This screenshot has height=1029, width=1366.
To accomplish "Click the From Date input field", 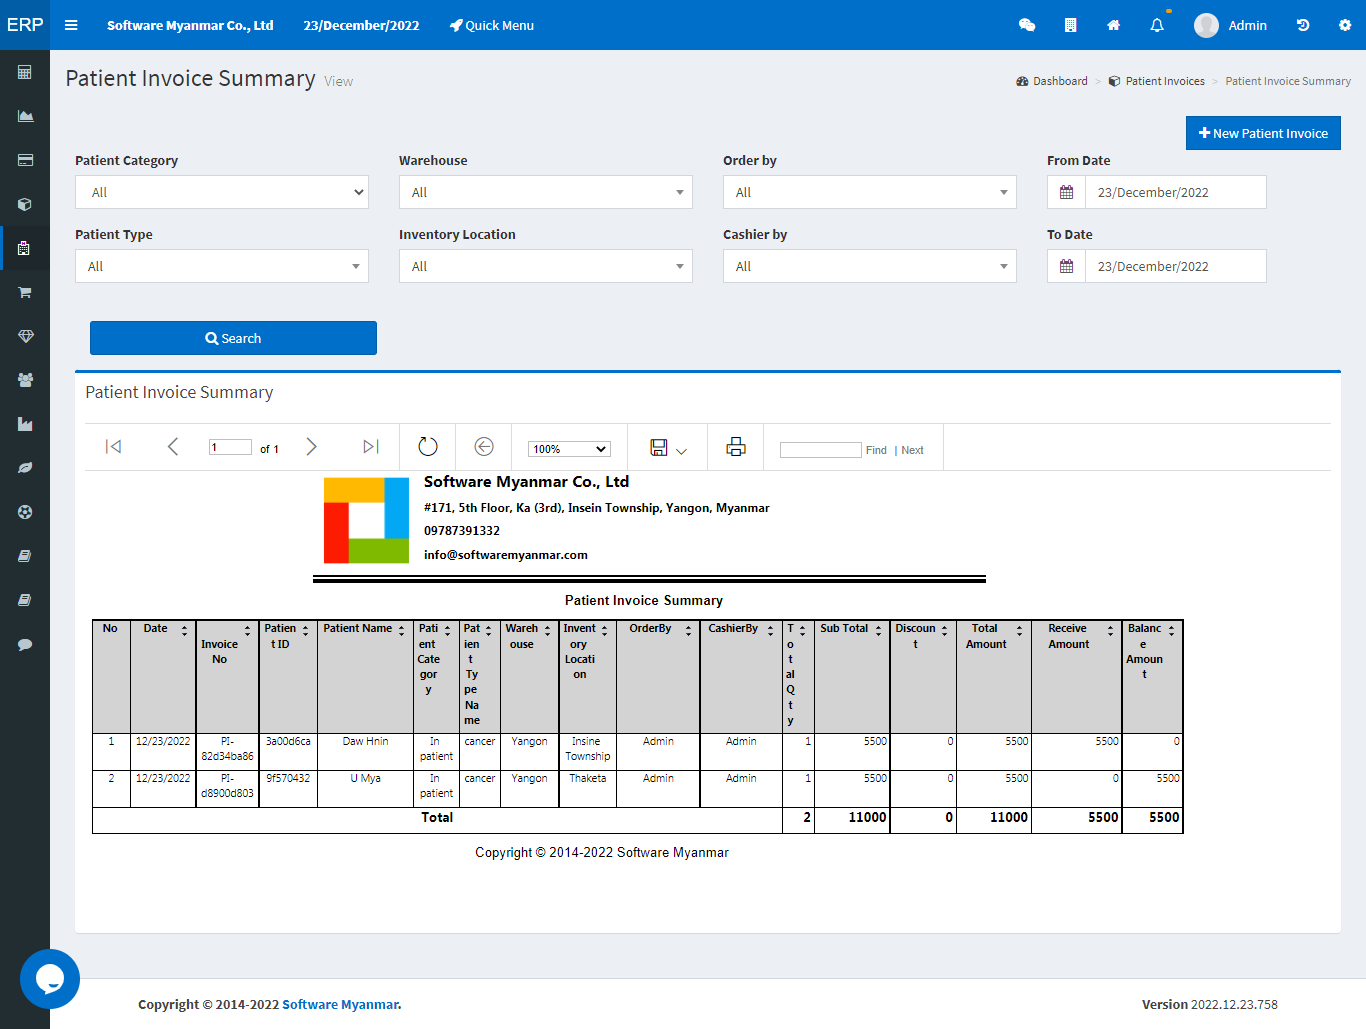I will tap(1176, 192).
